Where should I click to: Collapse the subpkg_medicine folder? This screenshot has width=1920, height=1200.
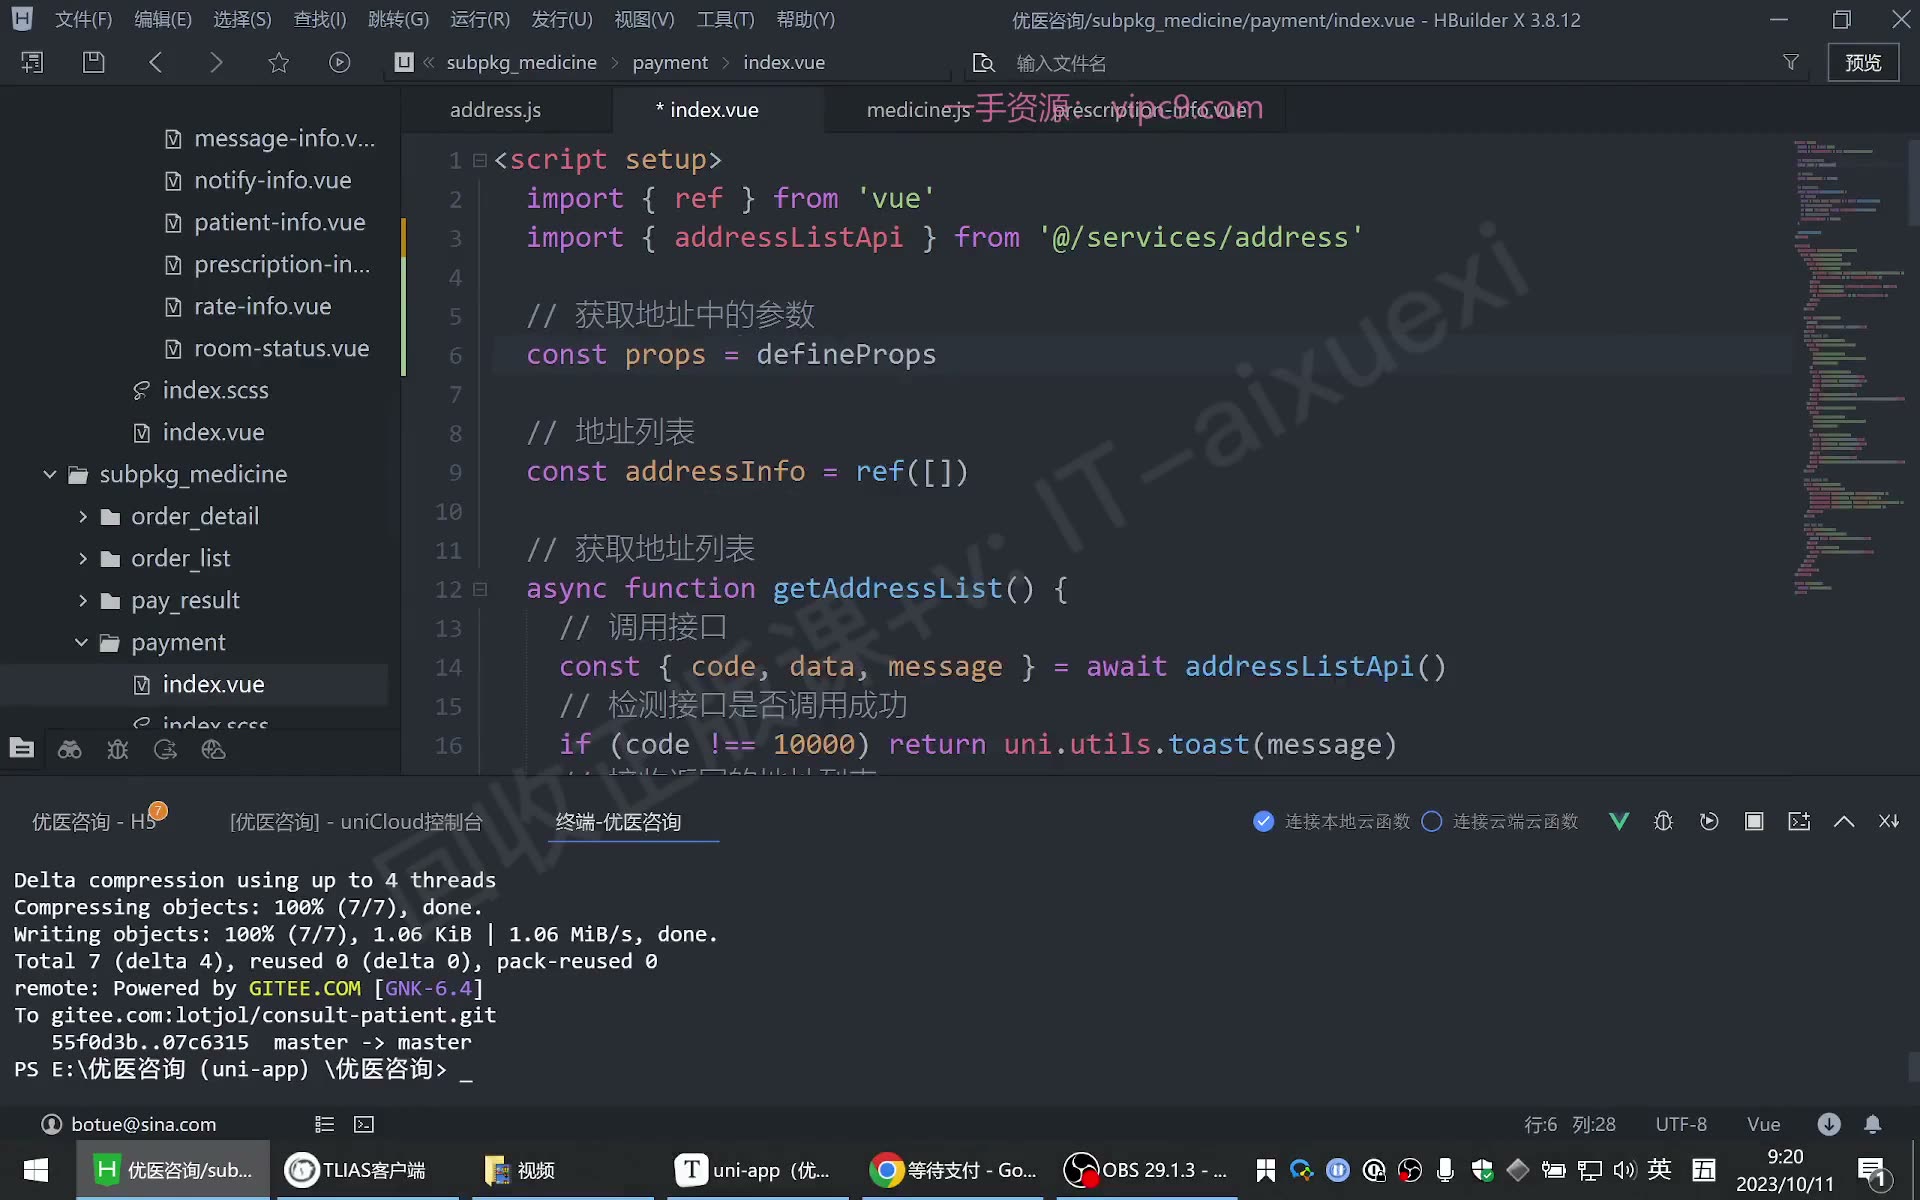point(50,474)
